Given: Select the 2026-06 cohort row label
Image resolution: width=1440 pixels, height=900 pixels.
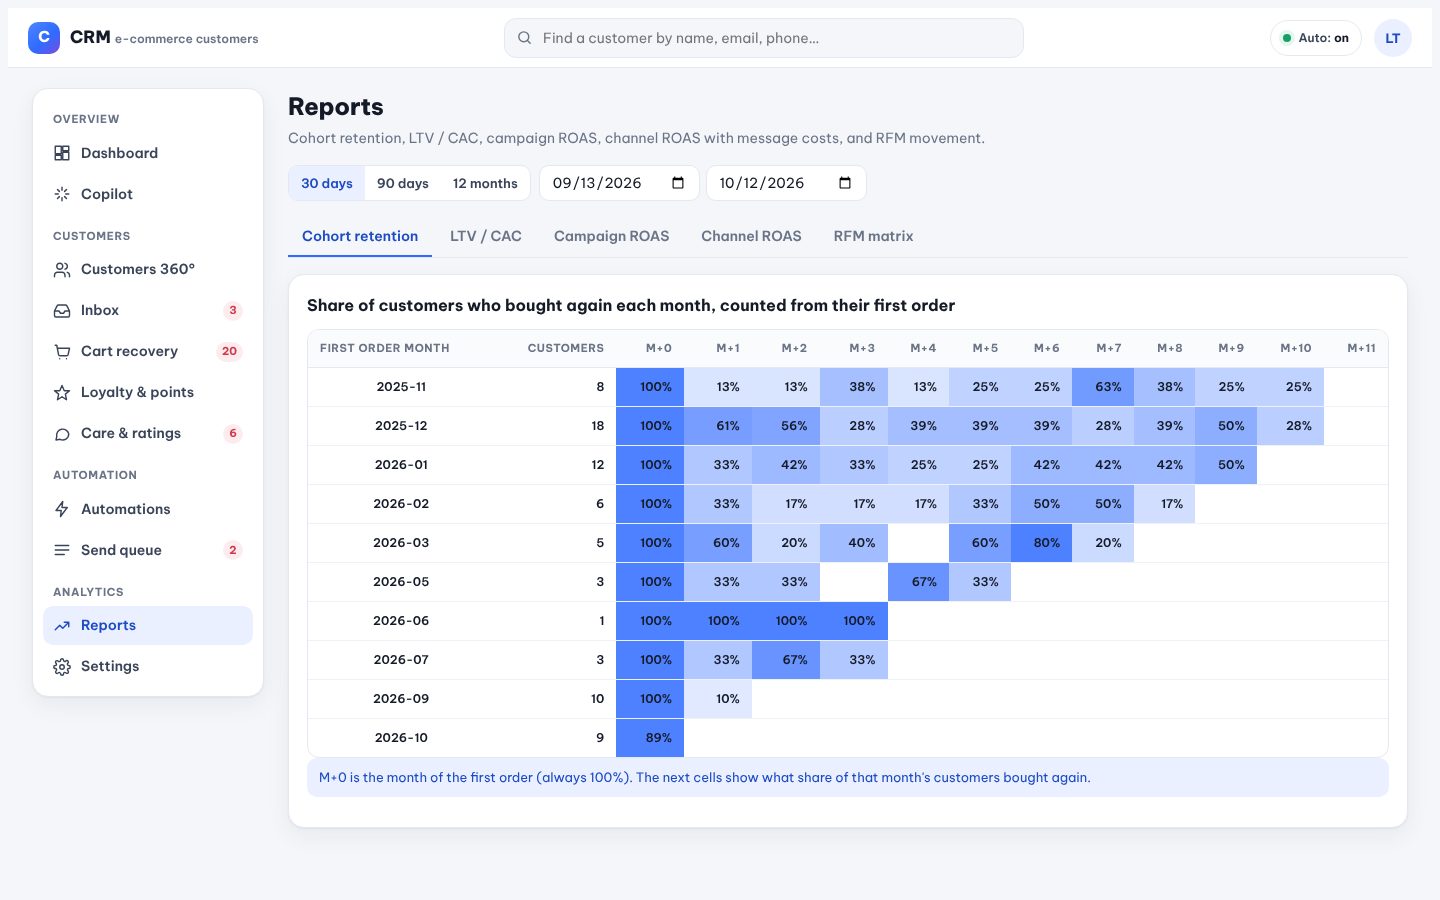Looking at the screenshot, I should 401,621.
